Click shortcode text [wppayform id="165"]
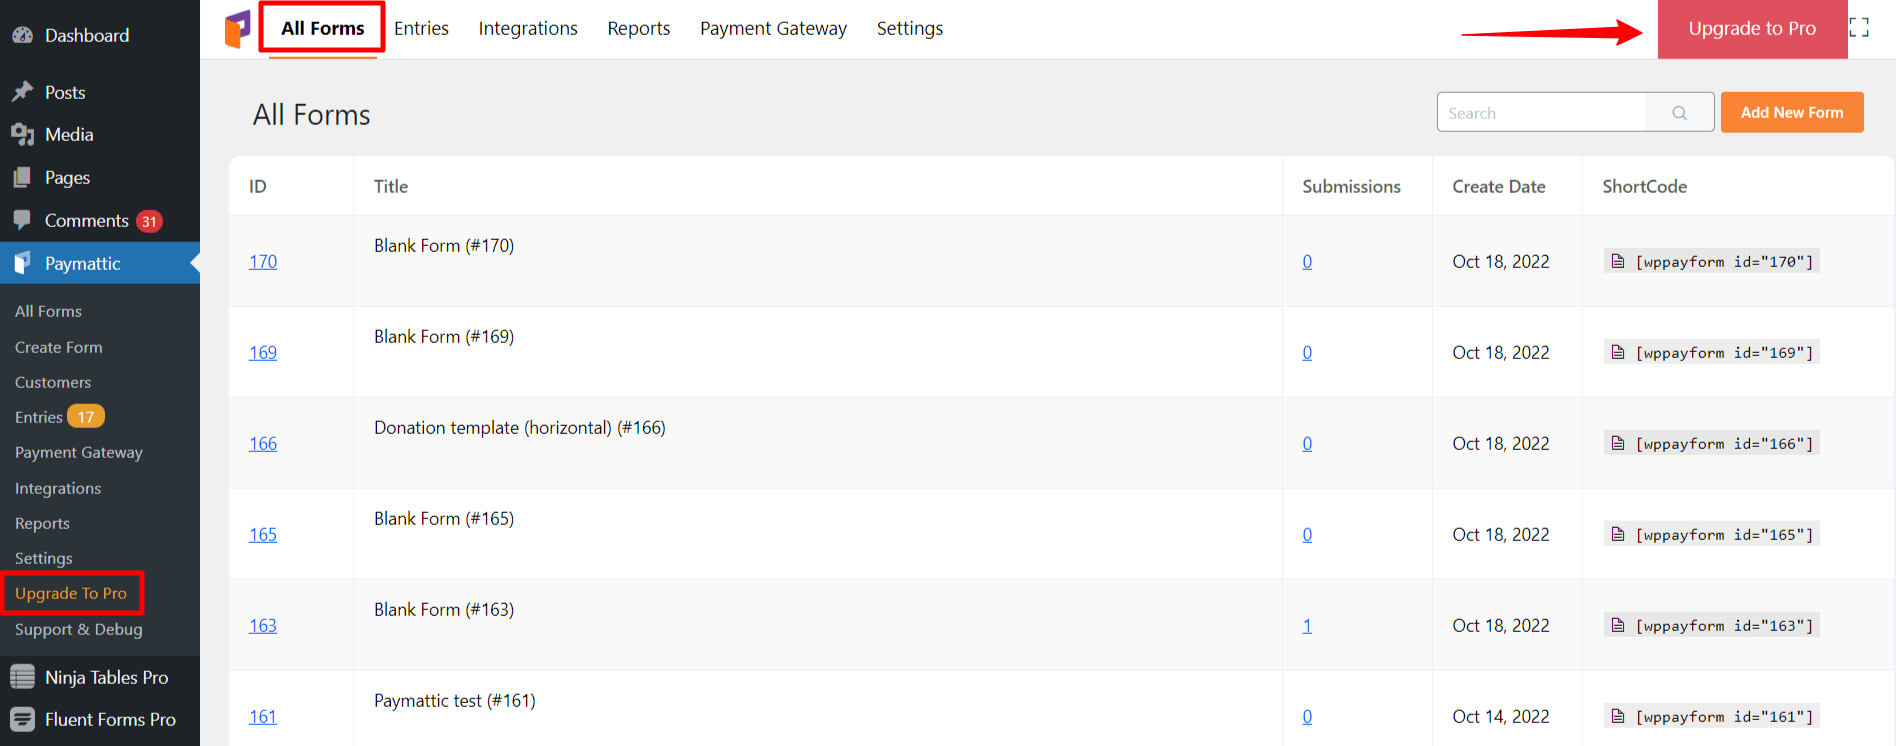 [1724, 534]
